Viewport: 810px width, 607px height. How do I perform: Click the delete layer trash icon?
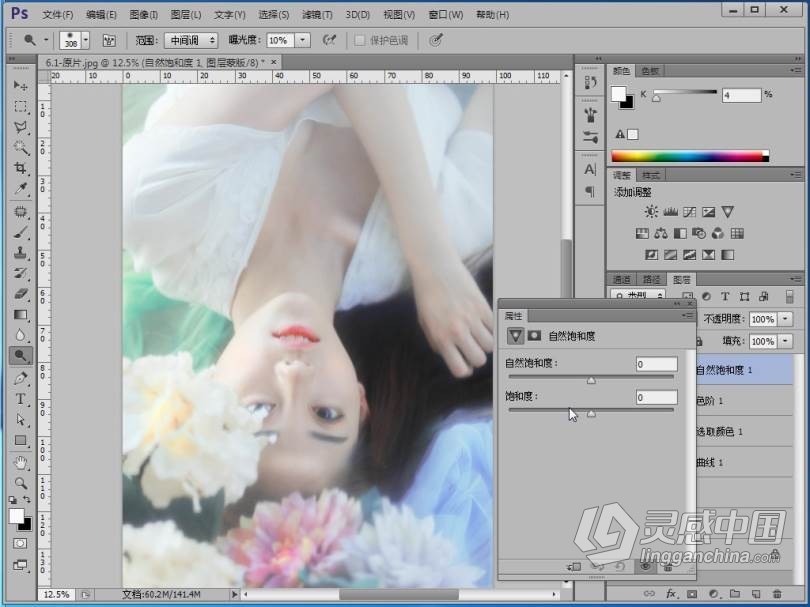pos(777,594)
